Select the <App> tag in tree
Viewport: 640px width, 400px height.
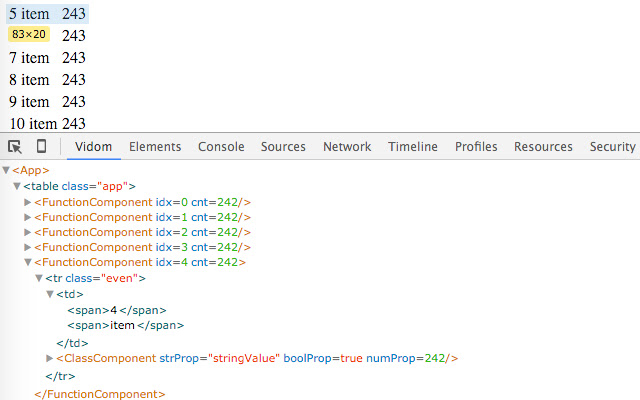tap(31, 170)
